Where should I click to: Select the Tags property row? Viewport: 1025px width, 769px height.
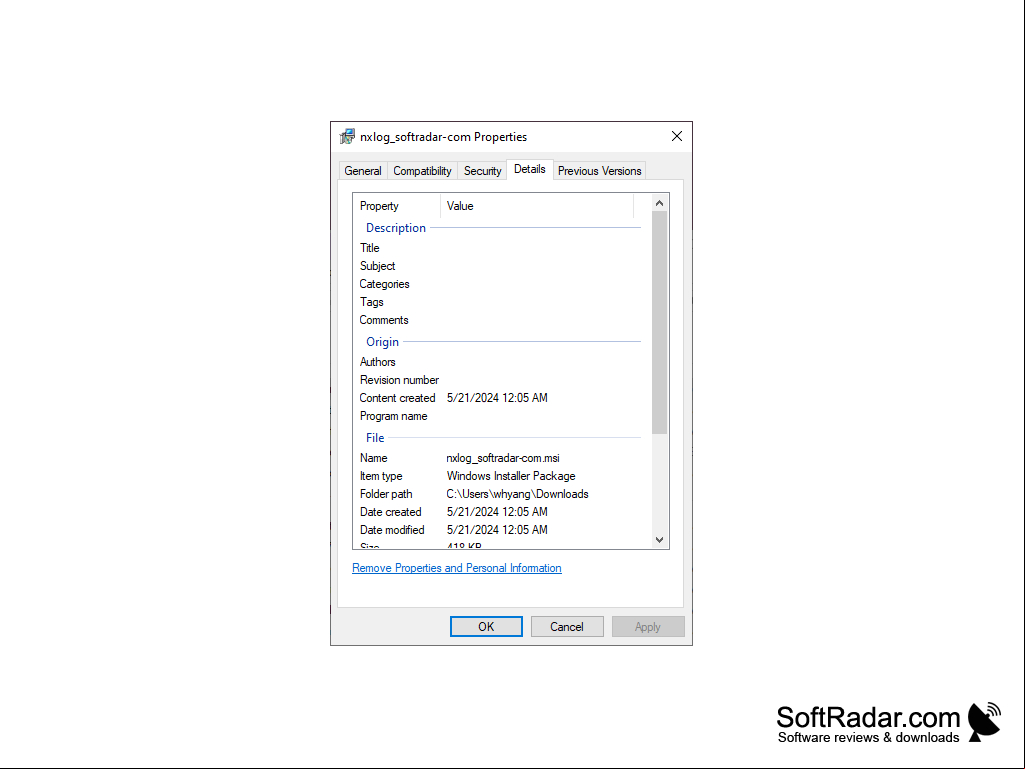500,302
